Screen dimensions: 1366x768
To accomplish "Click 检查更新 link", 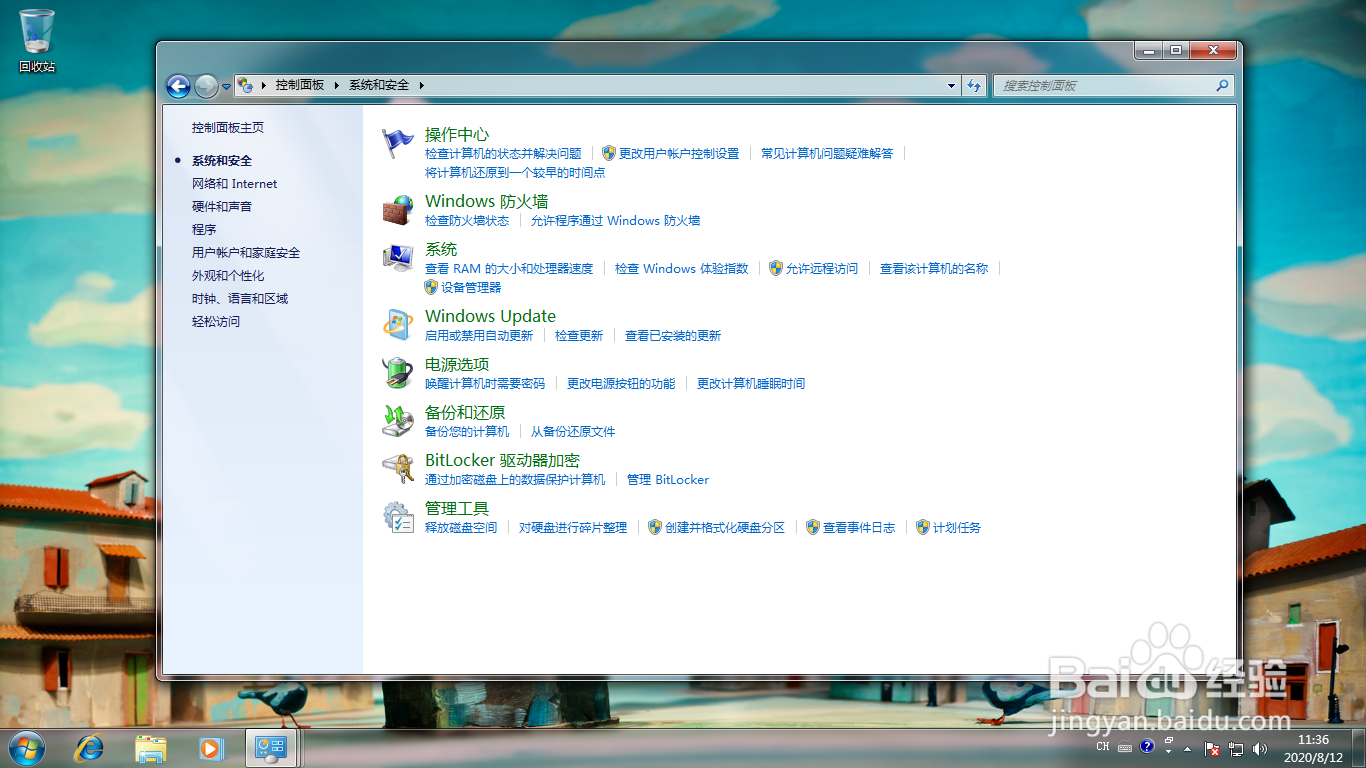I will click(x=579, y=336).
